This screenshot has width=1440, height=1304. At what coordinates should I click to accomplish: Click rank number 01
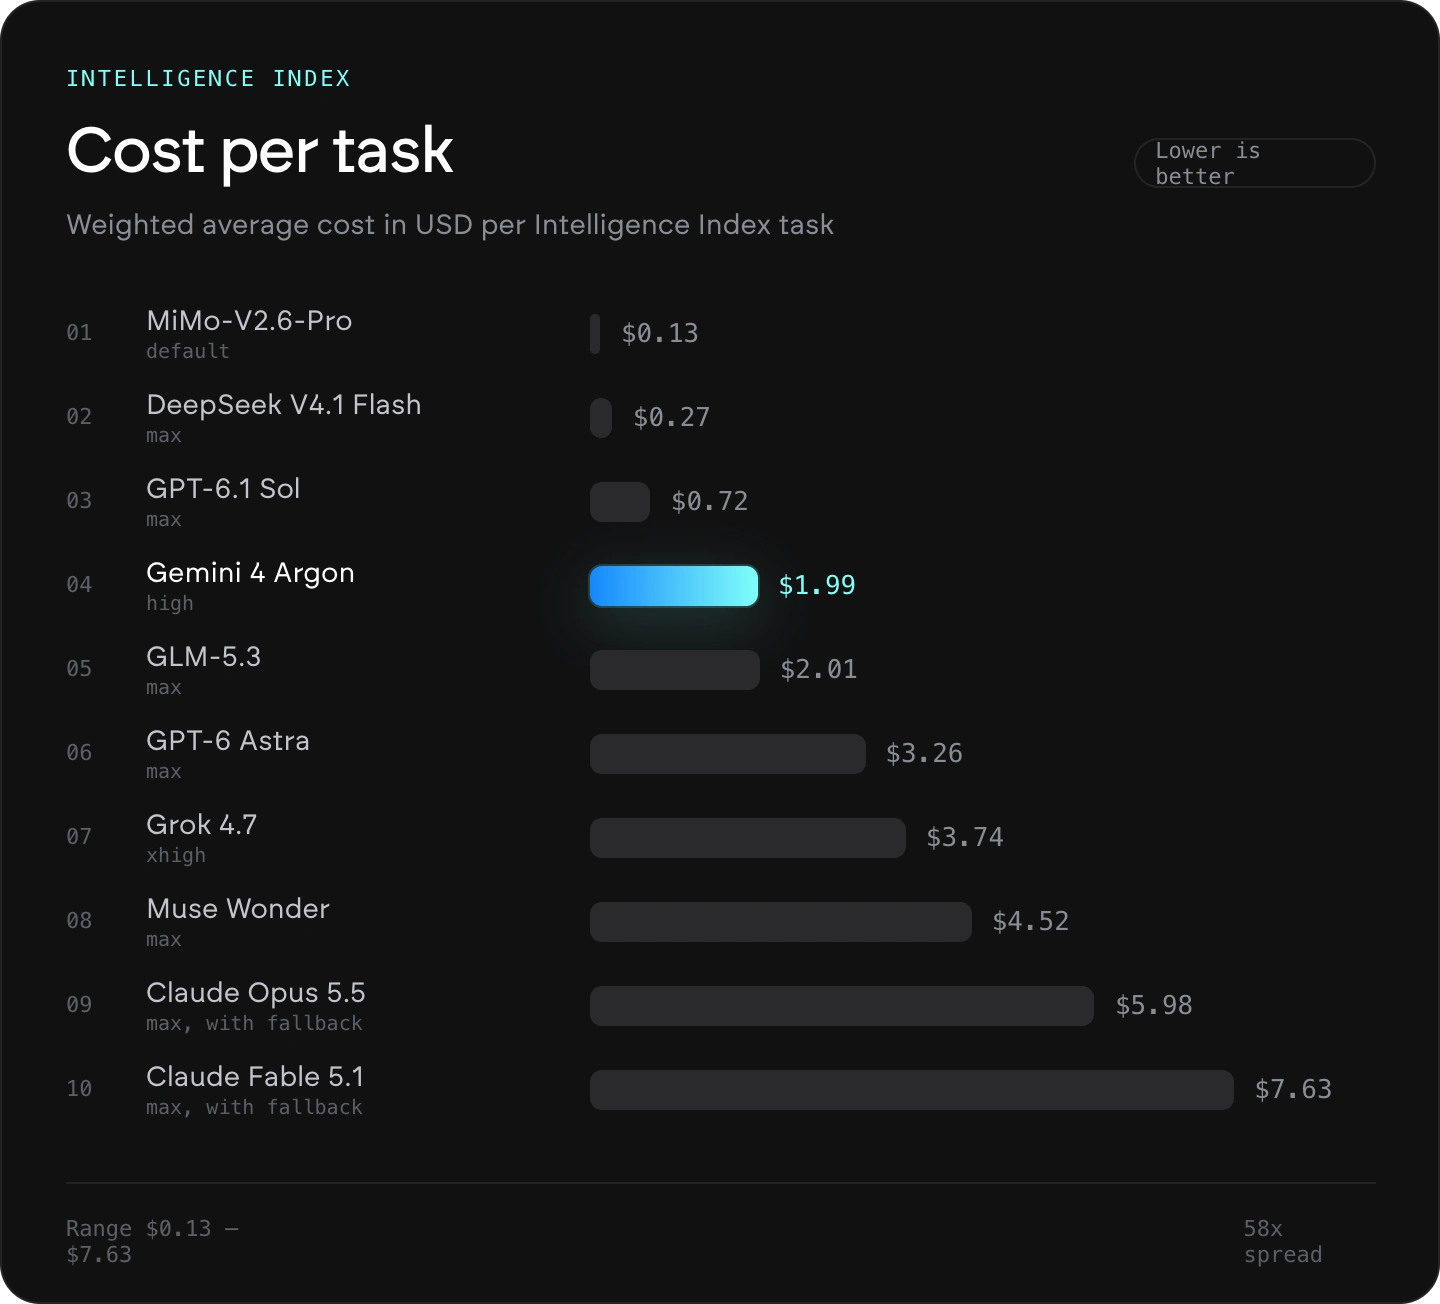click(79, 332)
